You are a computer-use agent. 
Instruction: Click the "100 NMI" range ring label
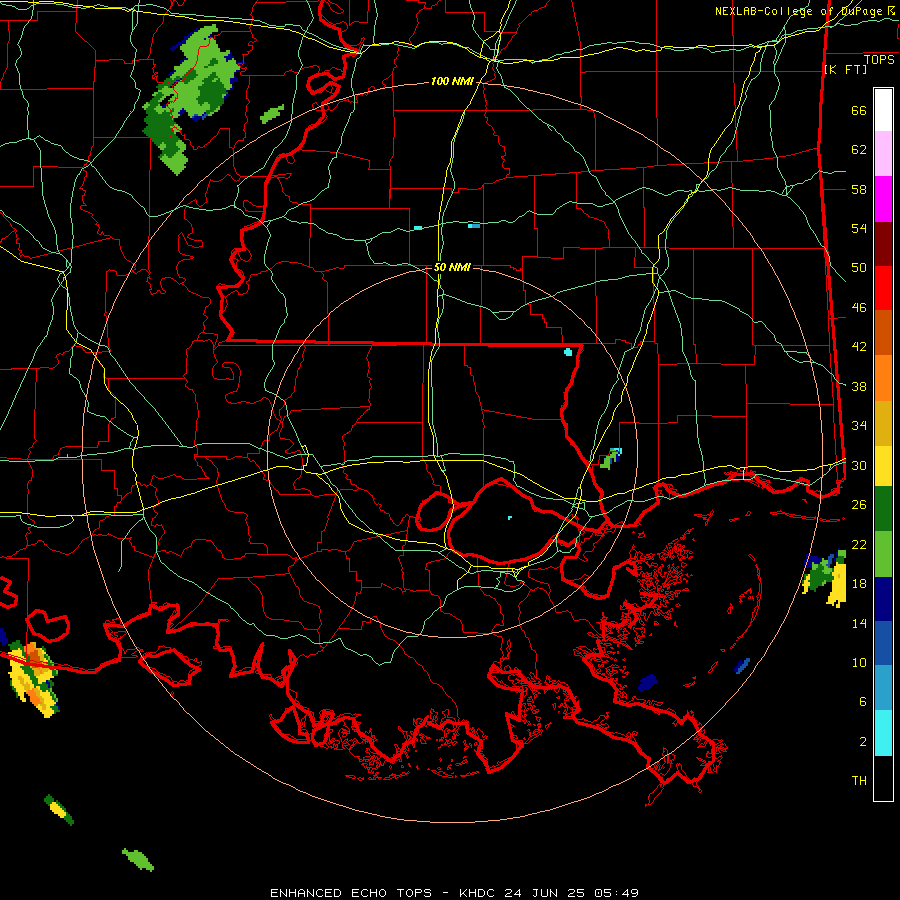pos(452,82)
